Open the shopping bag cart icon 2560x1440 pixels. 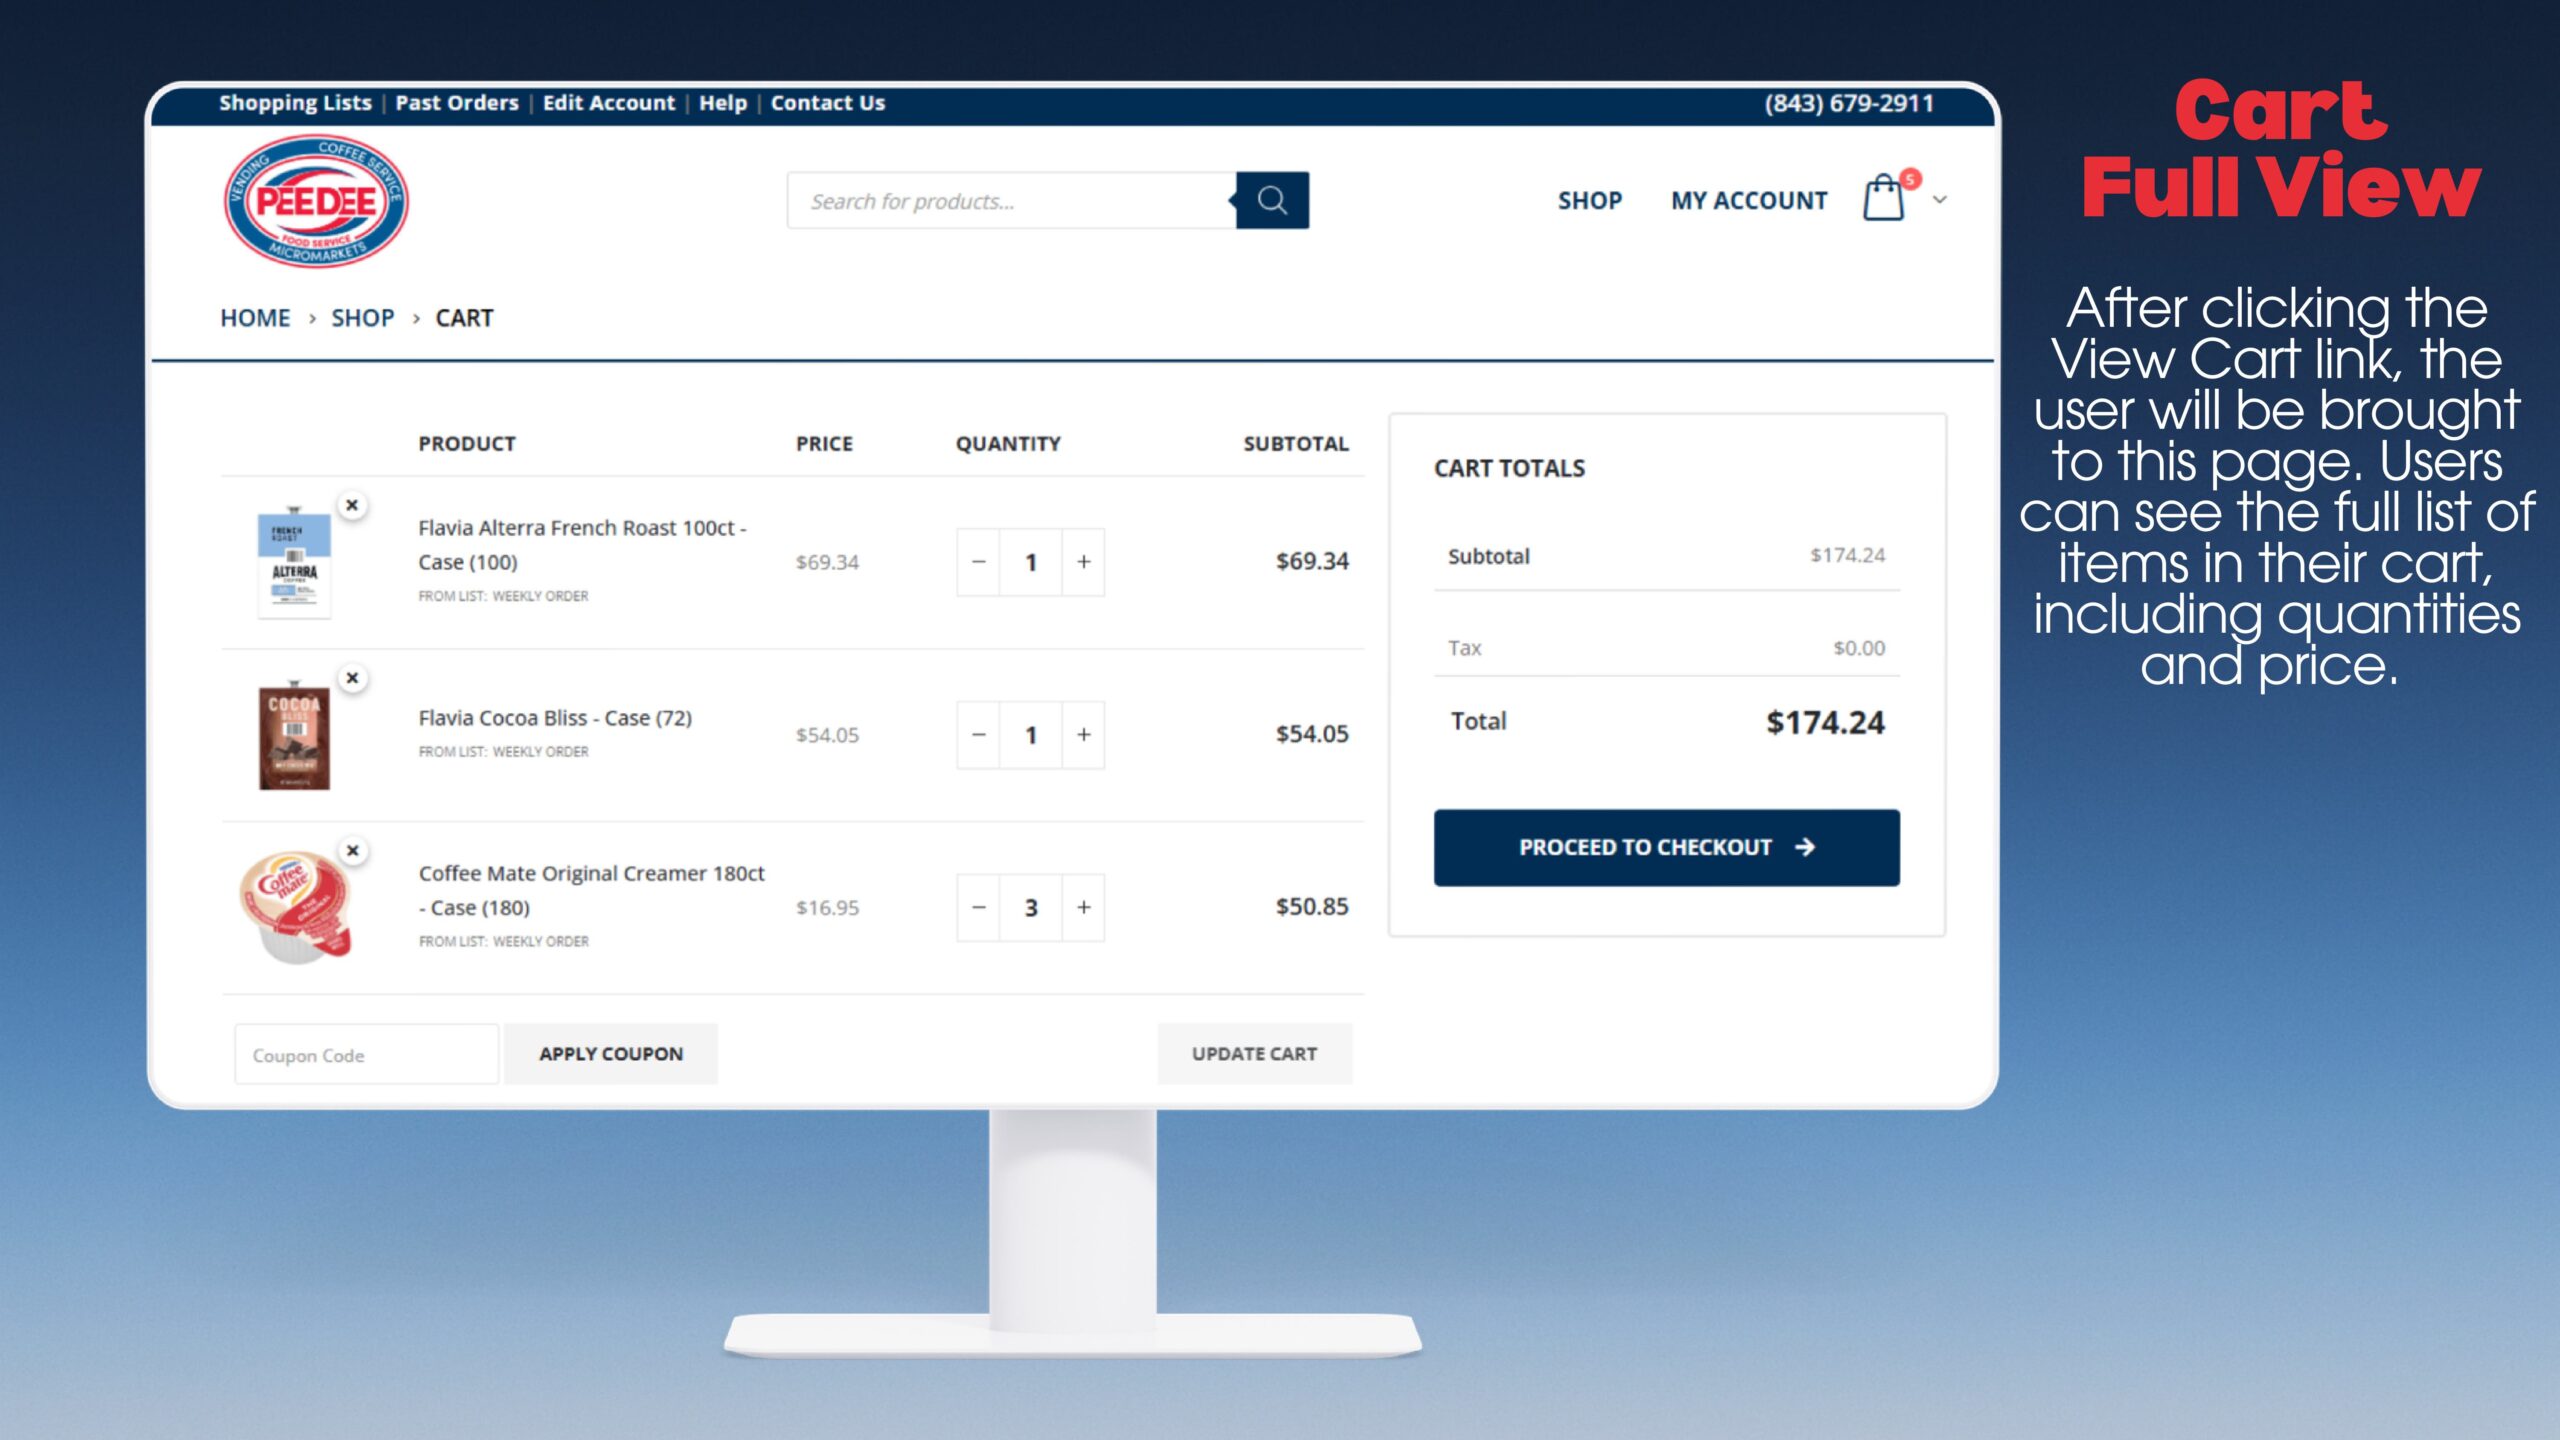point(1884,198)
